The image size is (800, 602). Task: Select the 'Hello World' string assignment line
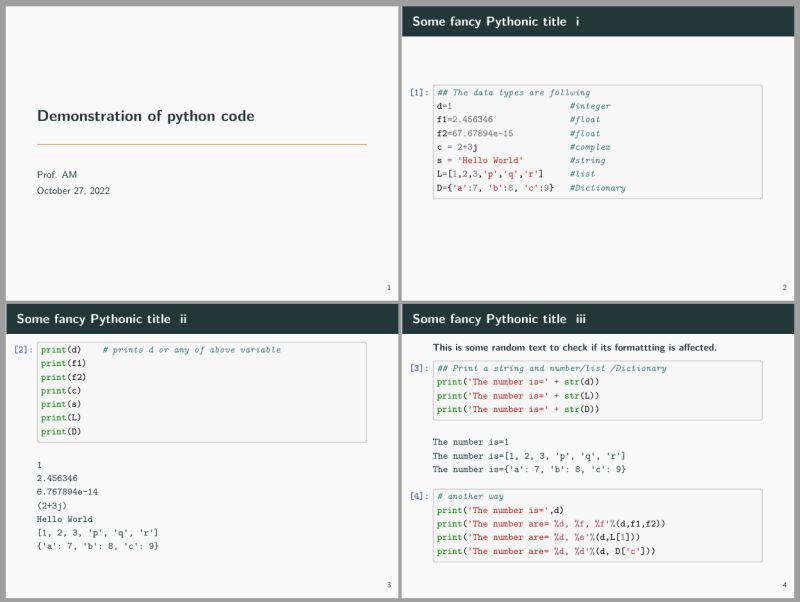[x=480, y=160]
